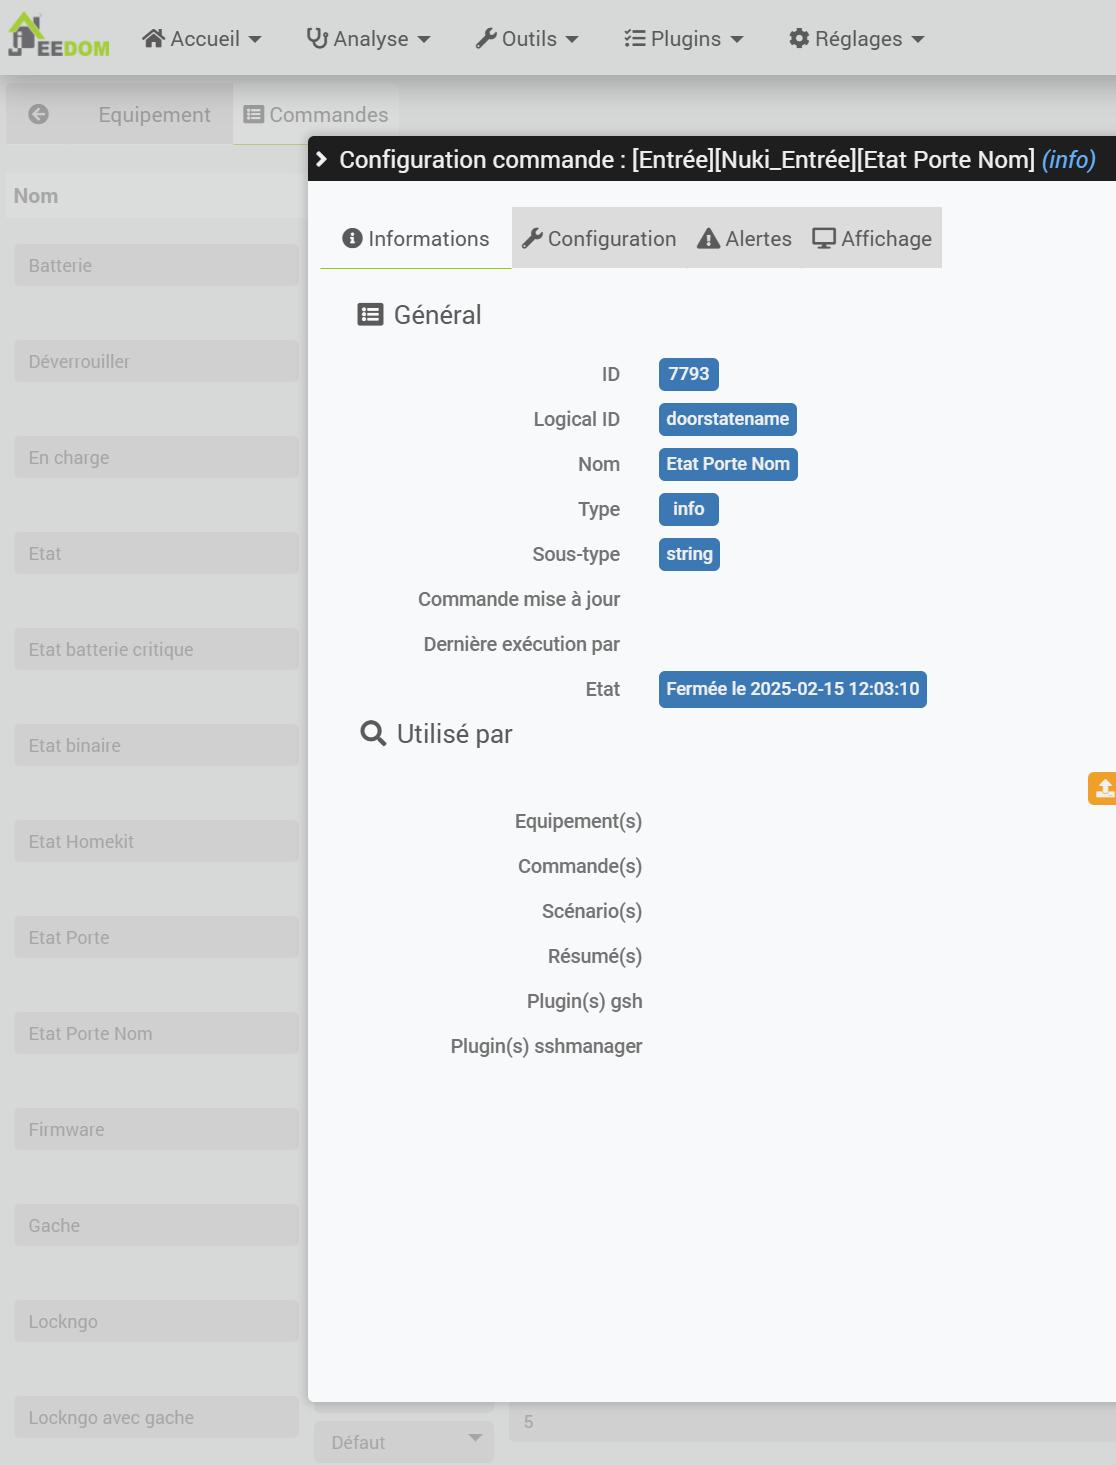Screen dimensions: 1116x1465
Task: Switch to the Configuration tab
Action: (599, 239)
